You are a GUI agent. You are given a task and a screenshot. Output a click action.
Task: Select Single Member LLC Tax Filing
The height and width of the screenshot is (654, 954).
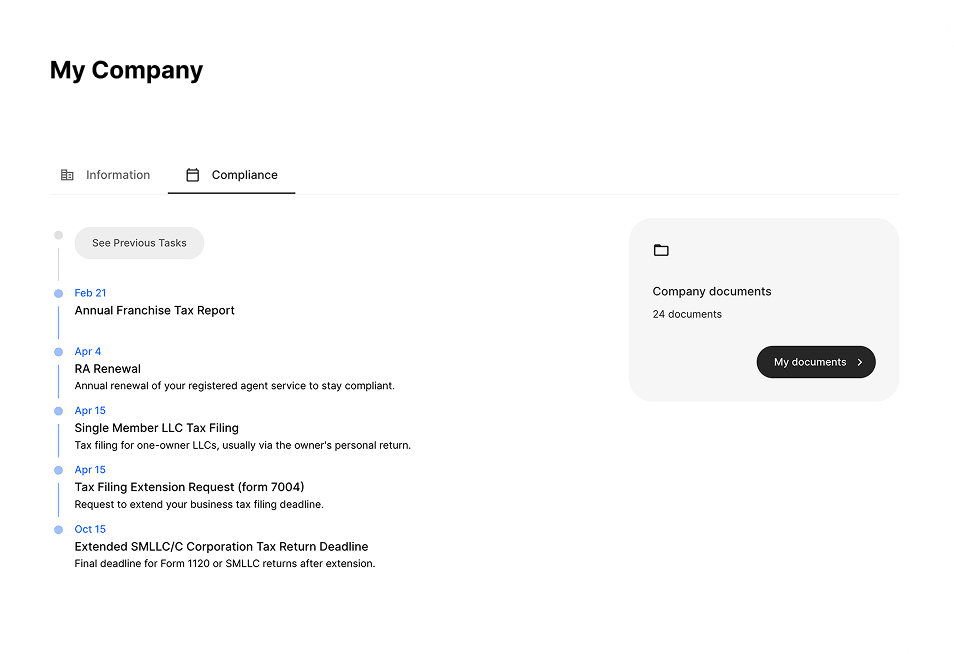point(157,428)
